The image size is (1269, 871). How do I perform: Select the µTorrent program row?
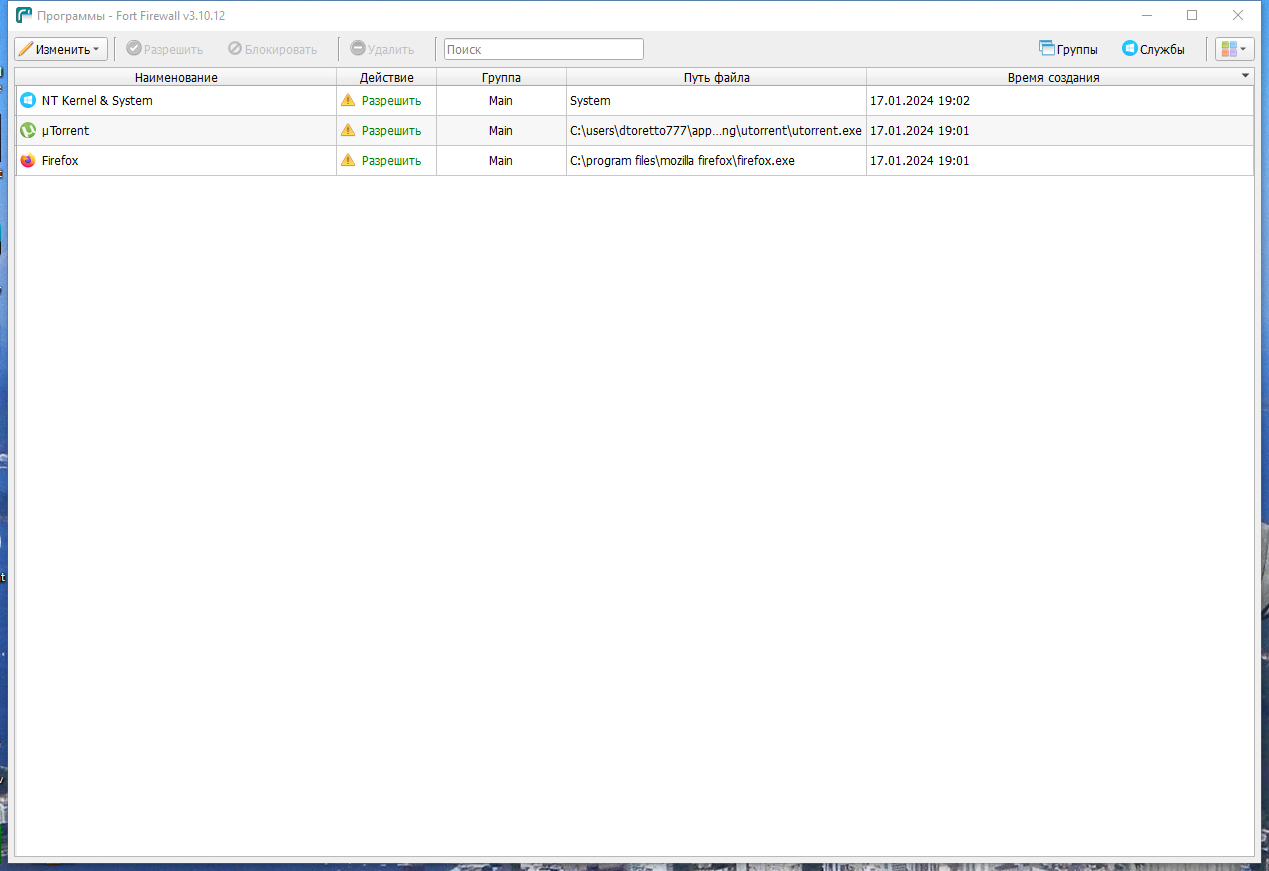(x=634, y=131)
